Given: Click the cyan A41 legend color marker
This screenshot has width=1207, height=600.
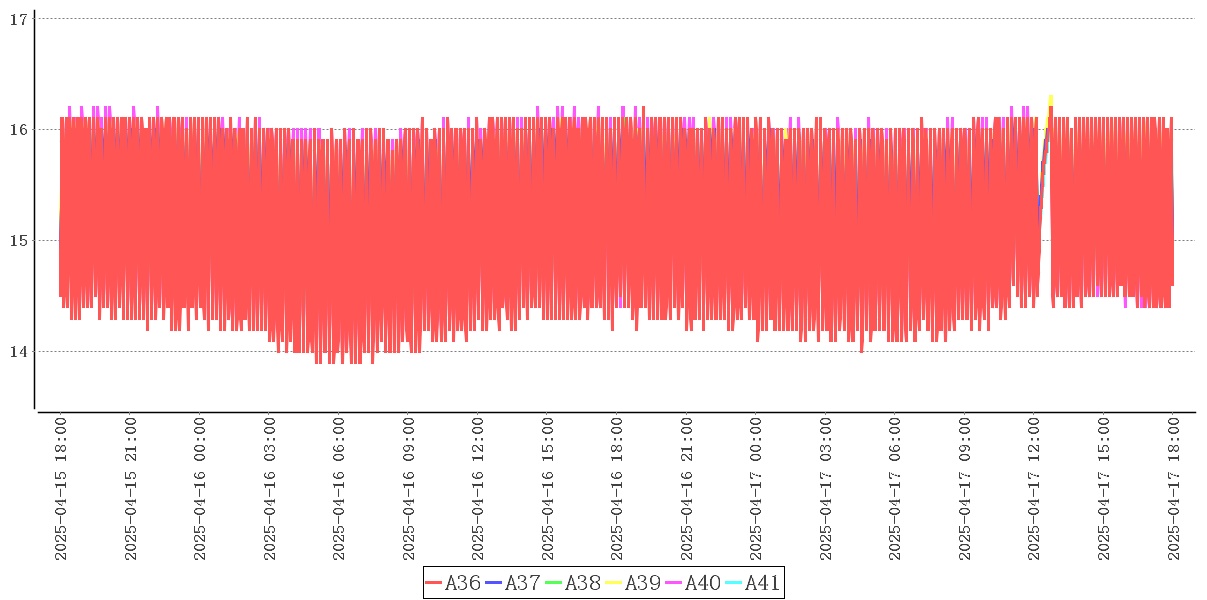Looking at the screenshot, I should (734, 583).
